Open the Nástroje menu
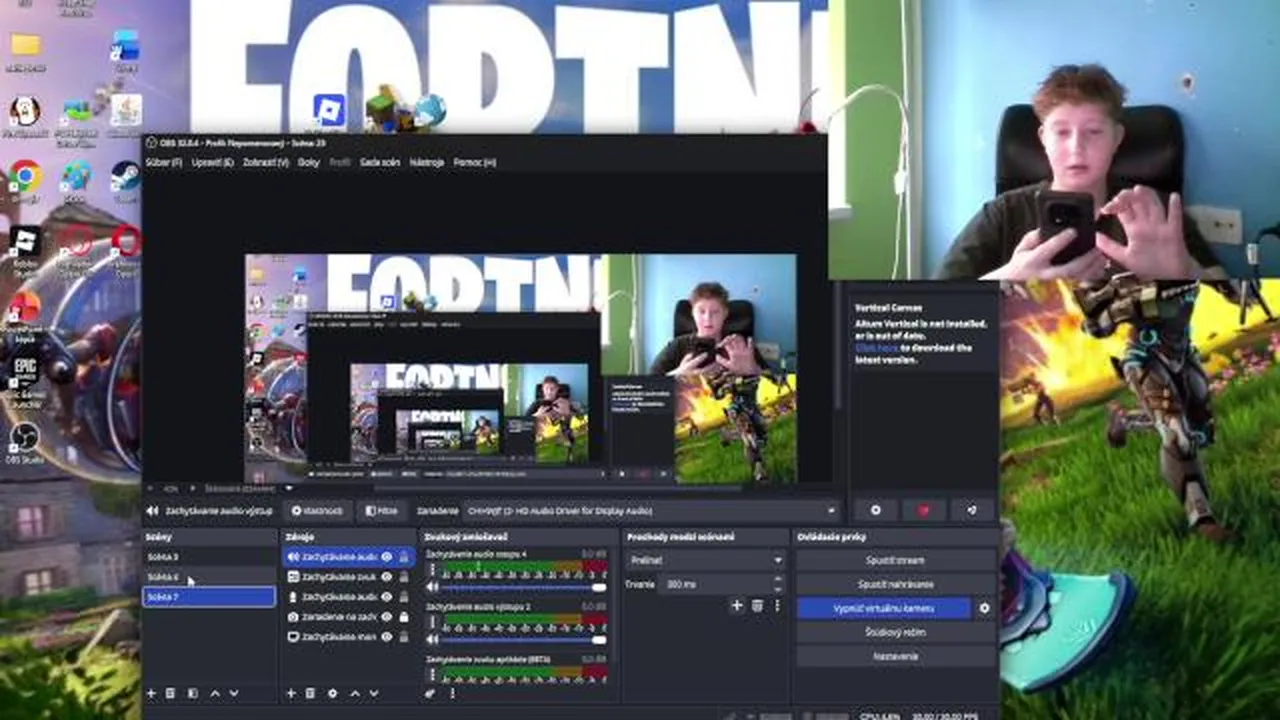Viewport: 1280px width, 720px height. pos(427,162)
